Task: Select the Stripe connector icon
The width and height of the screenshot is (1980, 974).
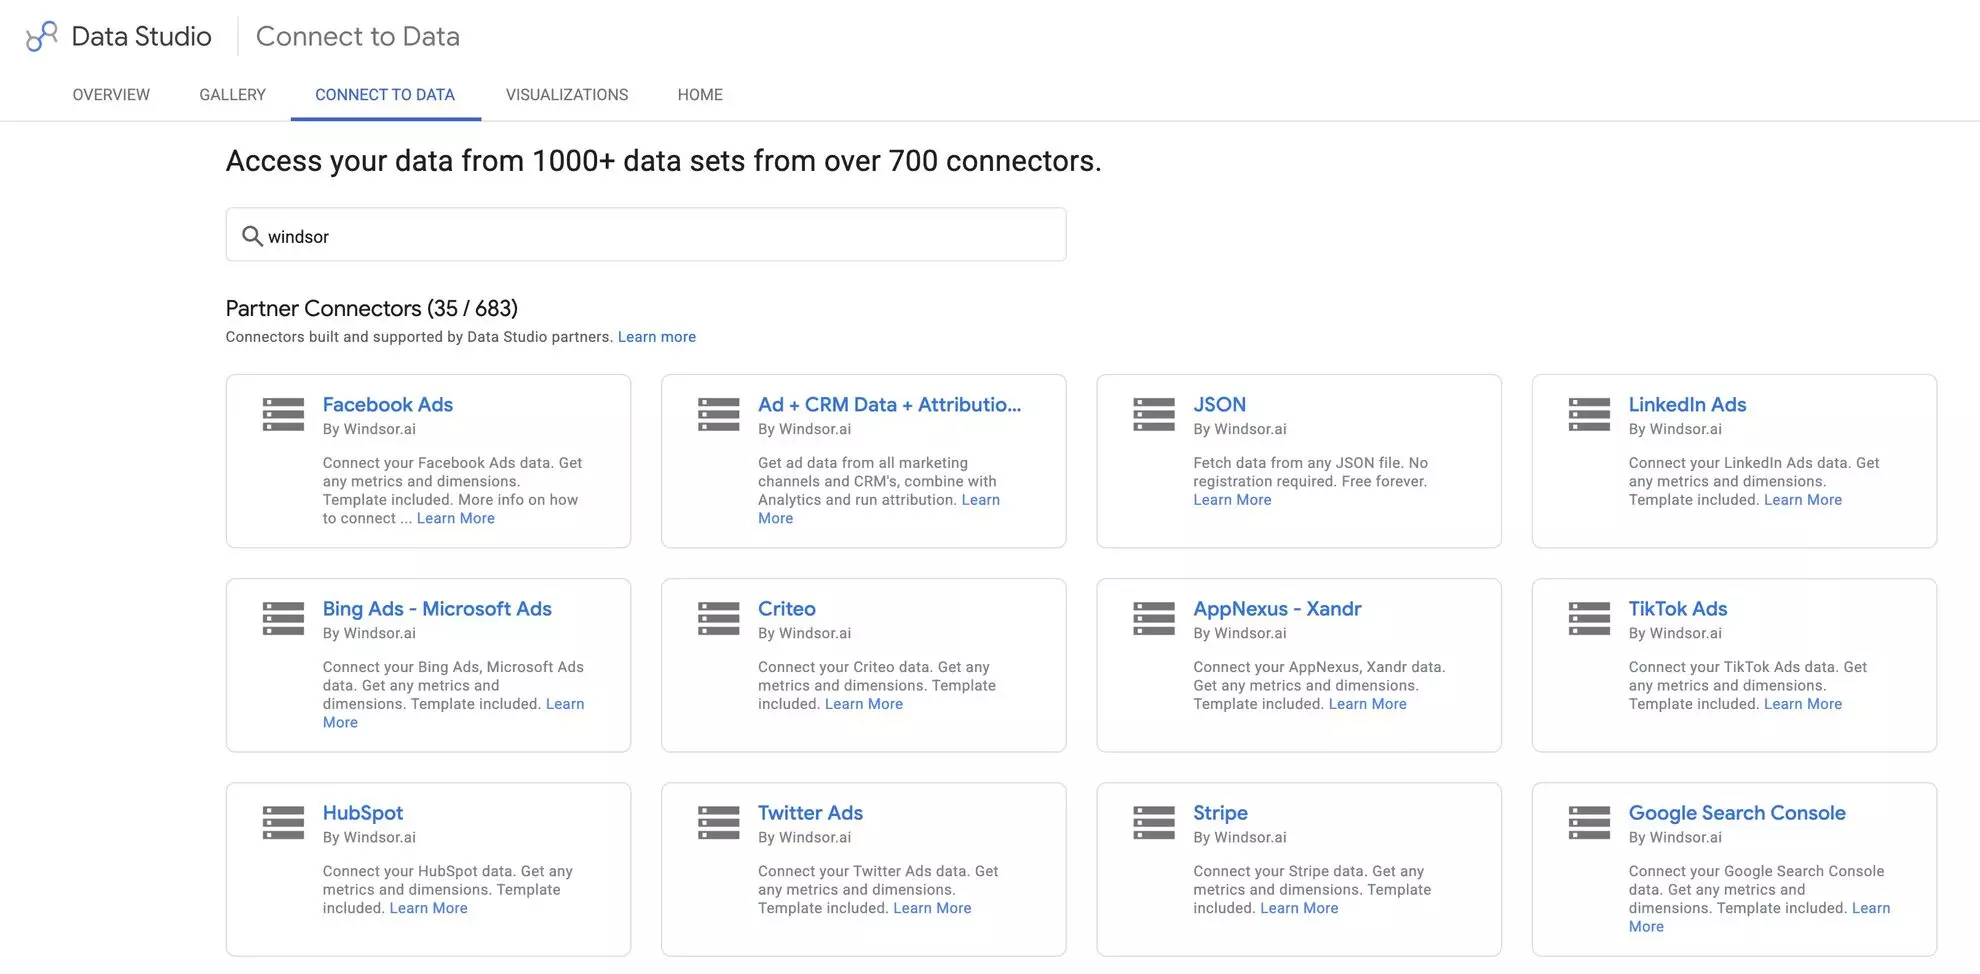Action: tap(1153, 822)
